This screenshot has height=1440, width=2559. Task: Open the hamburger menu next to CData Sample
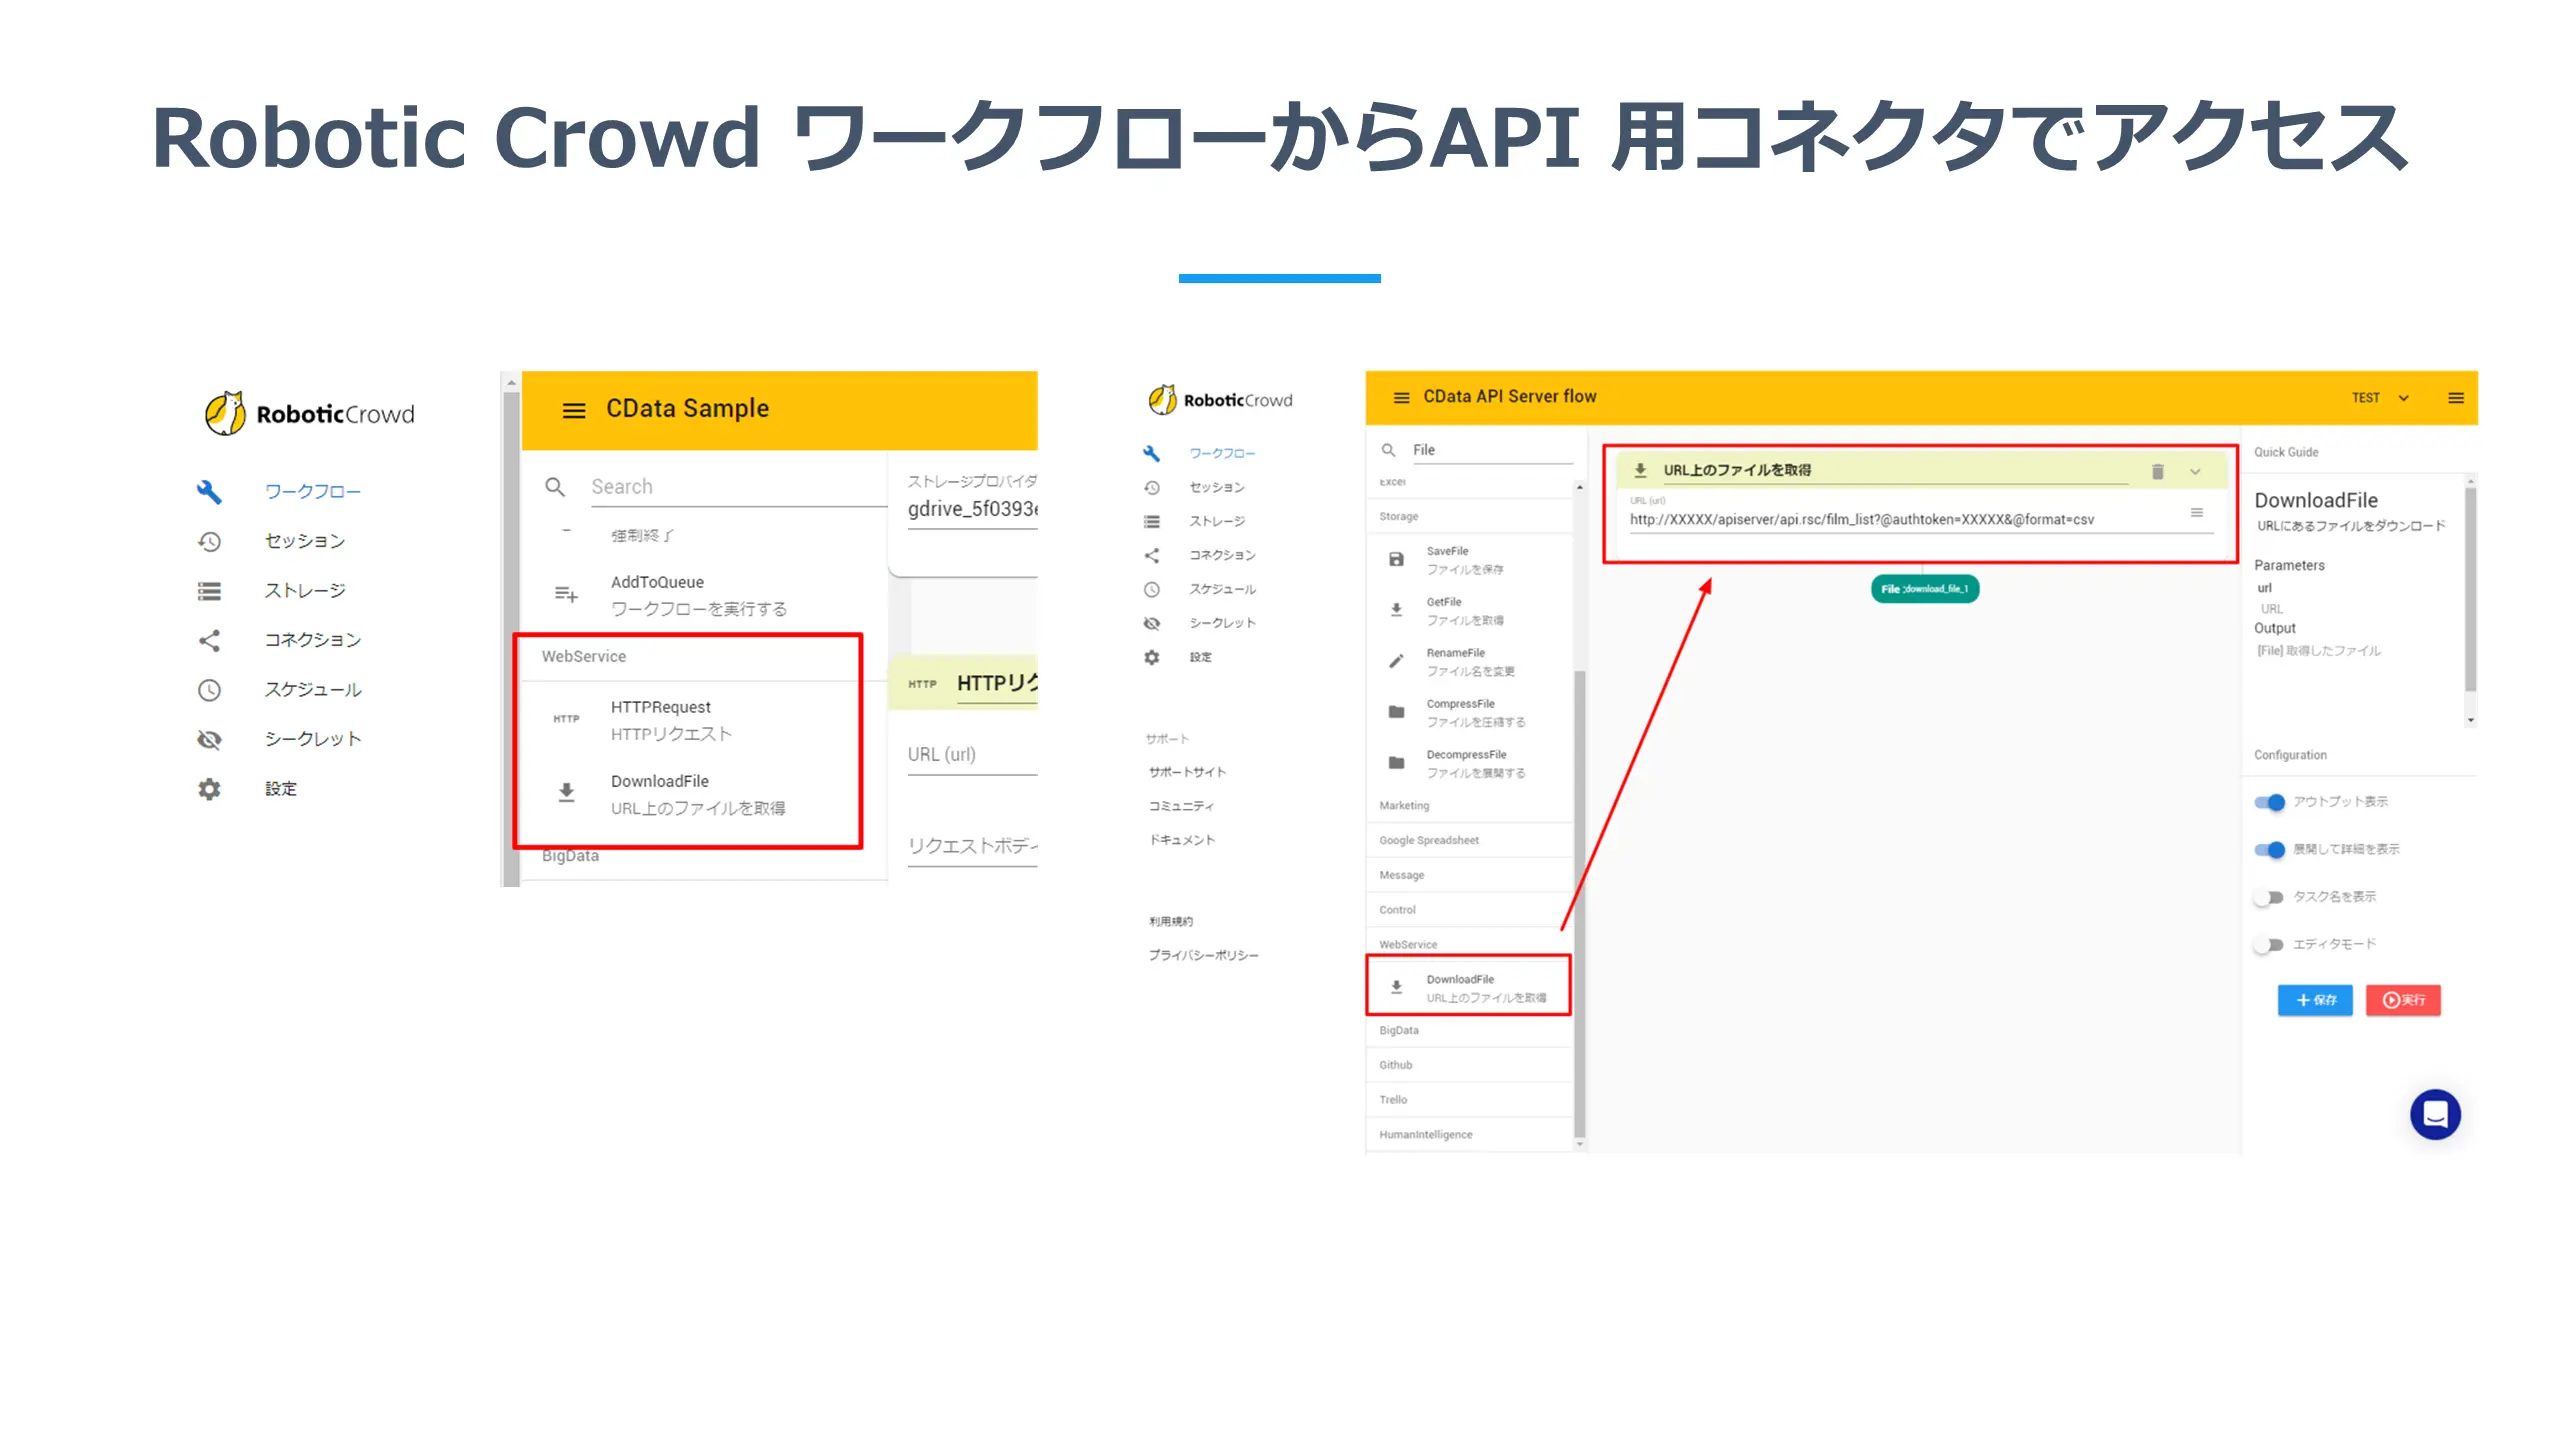point(573,409)
